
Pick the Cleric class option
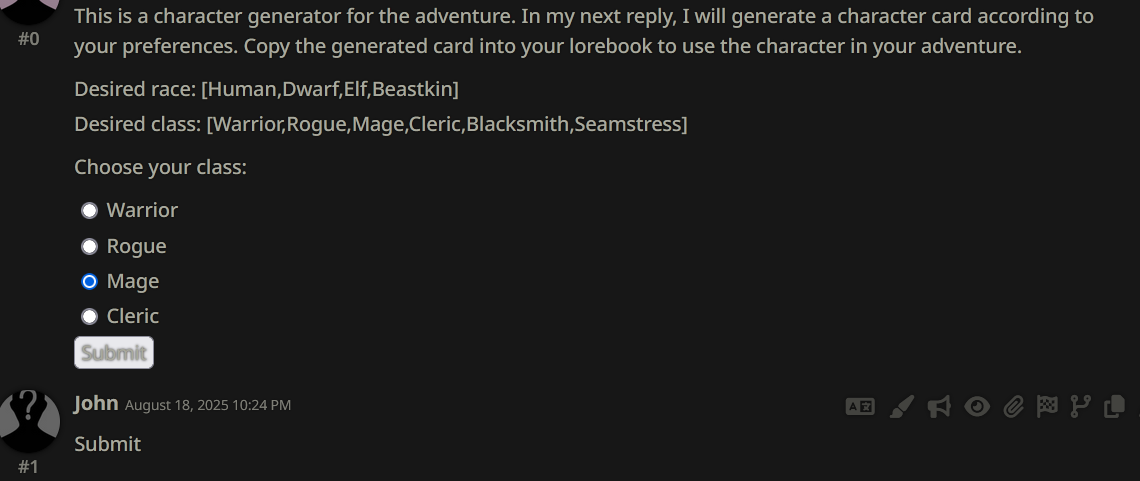pyautogui.click(x=90, y=316)
